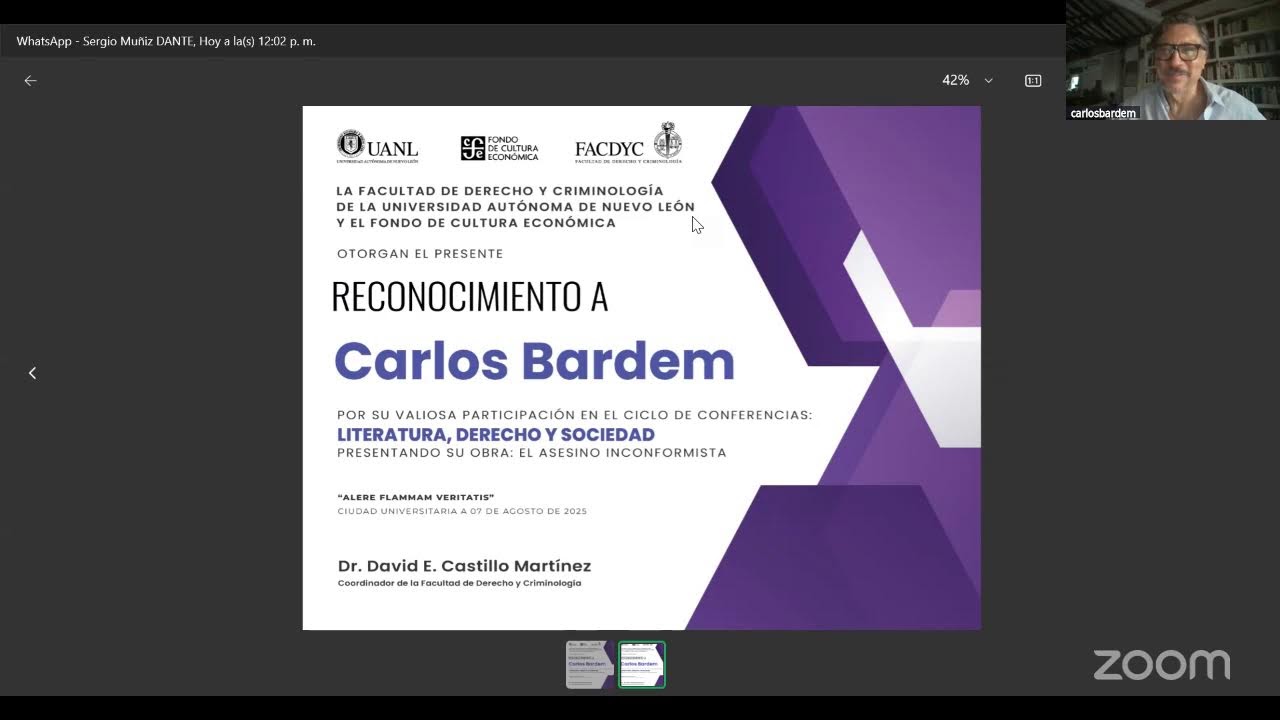Click the "RECONOCIMIENTO A" heading
1280x720 pixels.
point(469,296)
